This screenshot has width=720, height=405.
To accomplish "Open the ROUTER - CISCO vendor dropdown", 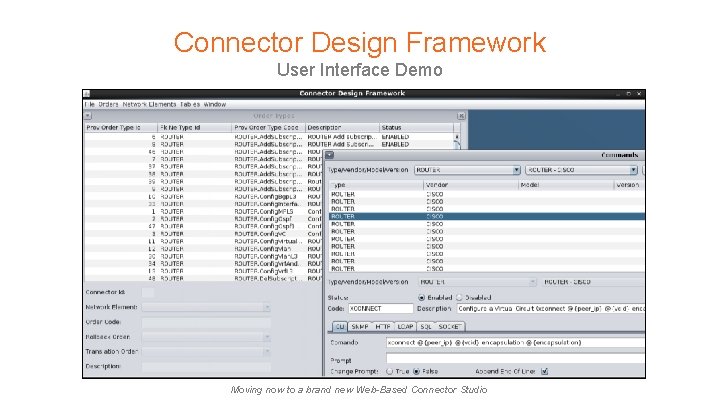I will click(x=581, y=170).
